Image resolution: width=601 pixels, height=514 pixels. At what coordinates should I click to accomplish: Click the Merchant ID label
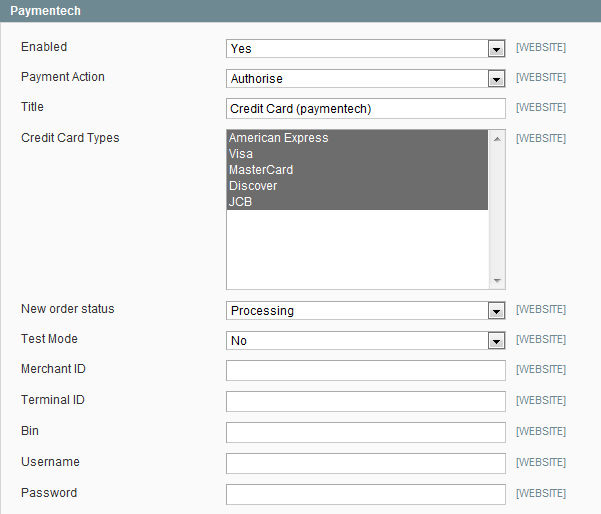click(53, 369)
